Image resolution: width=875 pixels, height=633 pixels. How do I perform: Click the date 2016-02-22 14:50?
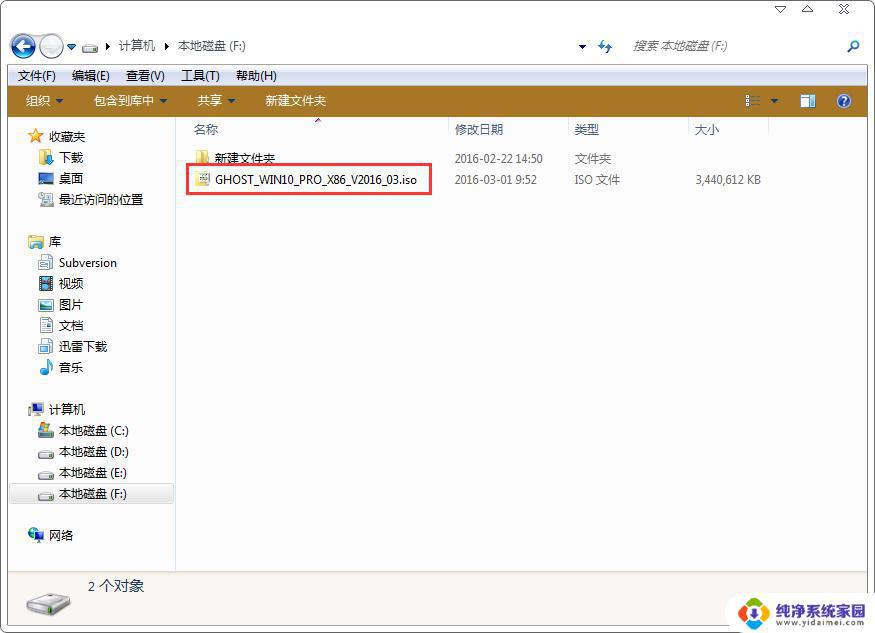[x=498, y=159]
